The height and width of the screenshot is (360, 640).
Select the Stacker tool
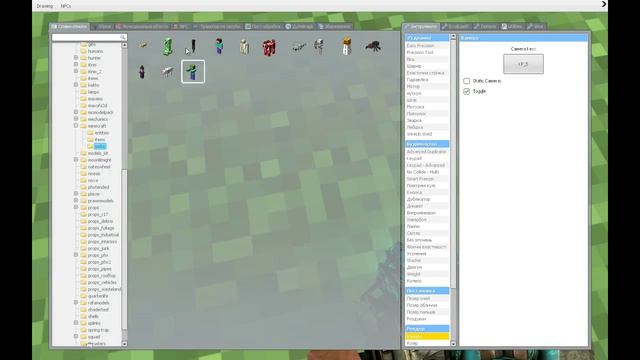tap(427, 260)
